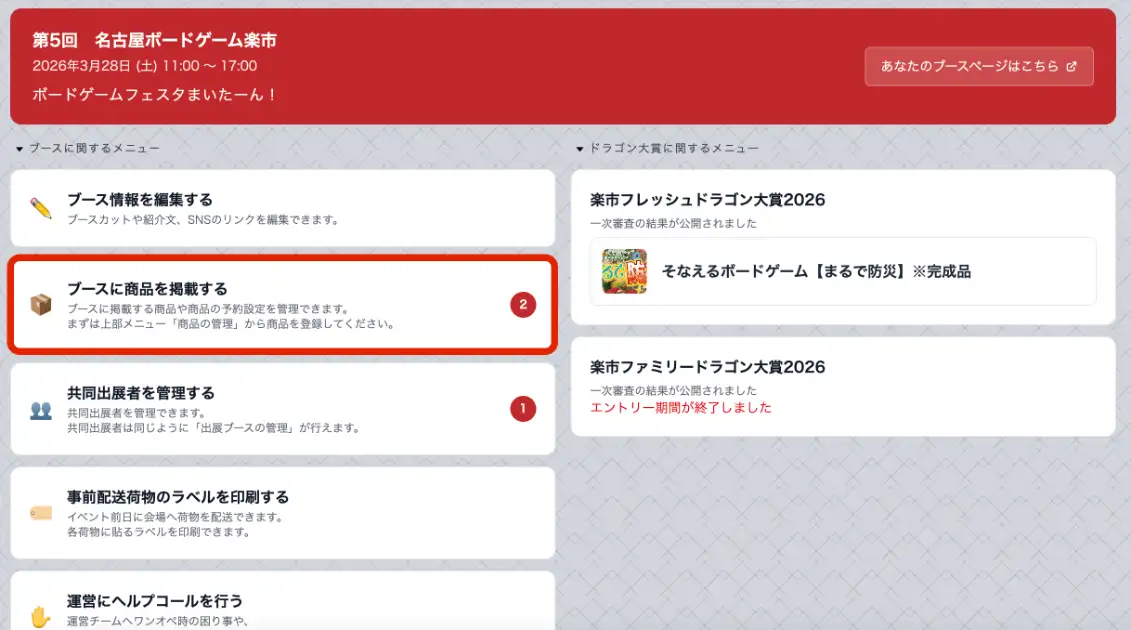Click the co-exhibitors people icon

41,409
